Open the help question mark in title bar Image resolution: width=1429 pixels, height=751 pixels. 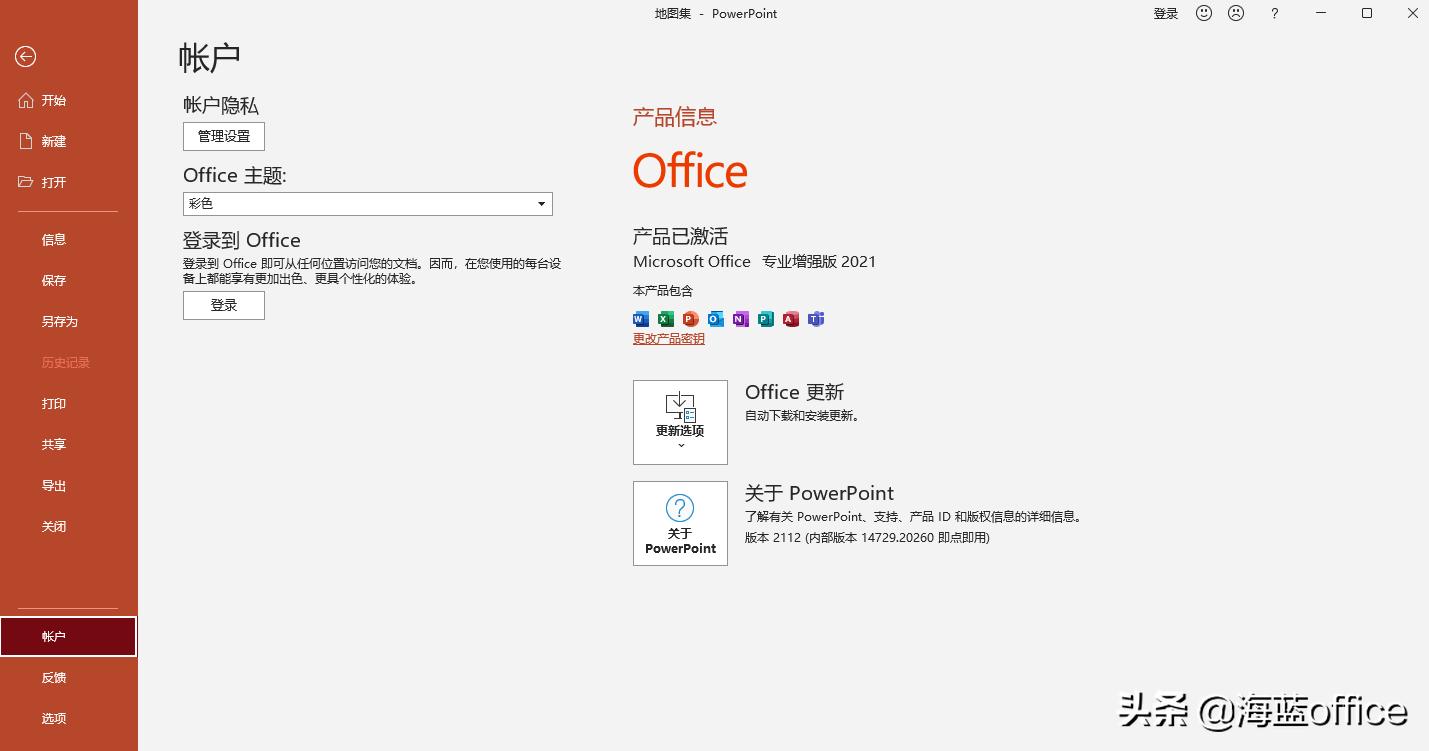tap(1273, 13)
